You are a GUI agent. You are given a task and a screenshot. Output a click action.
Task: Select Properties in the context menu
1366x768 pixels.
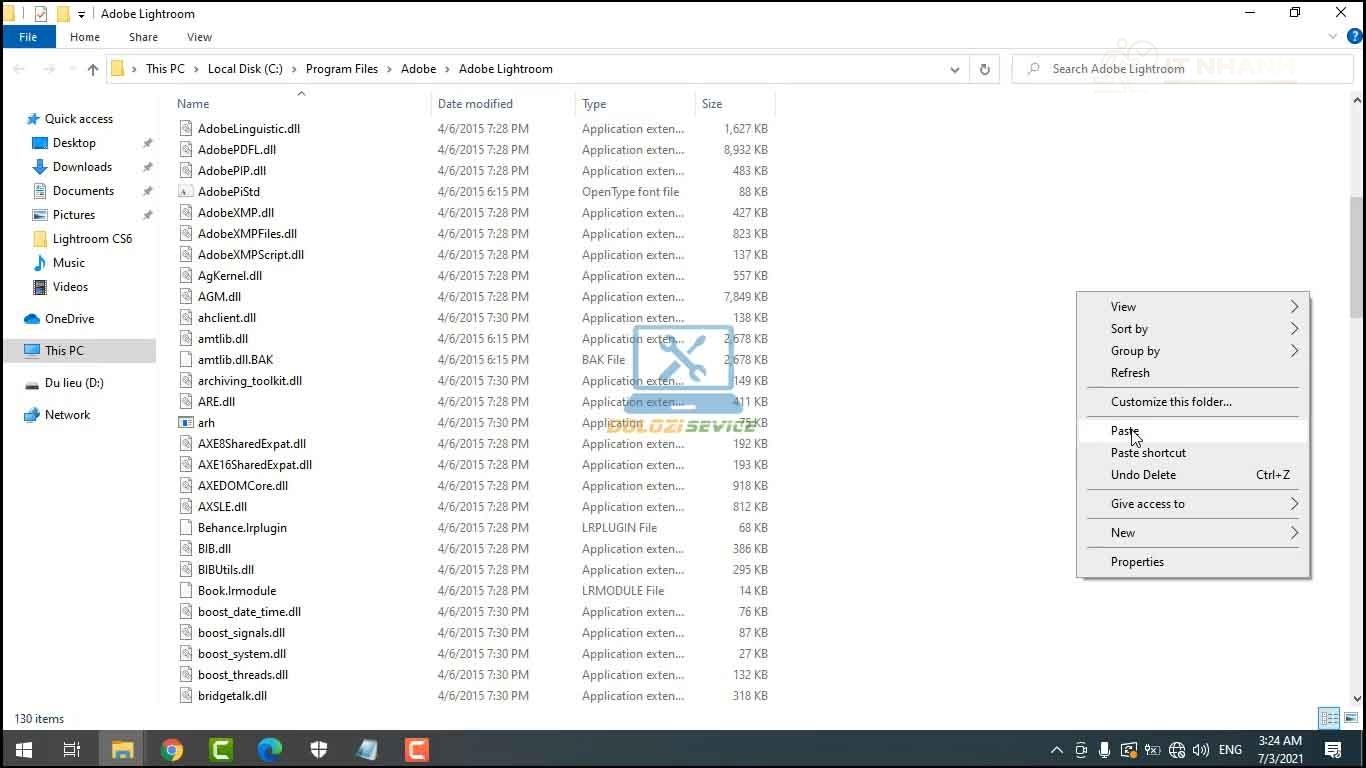pos(1137,562)
